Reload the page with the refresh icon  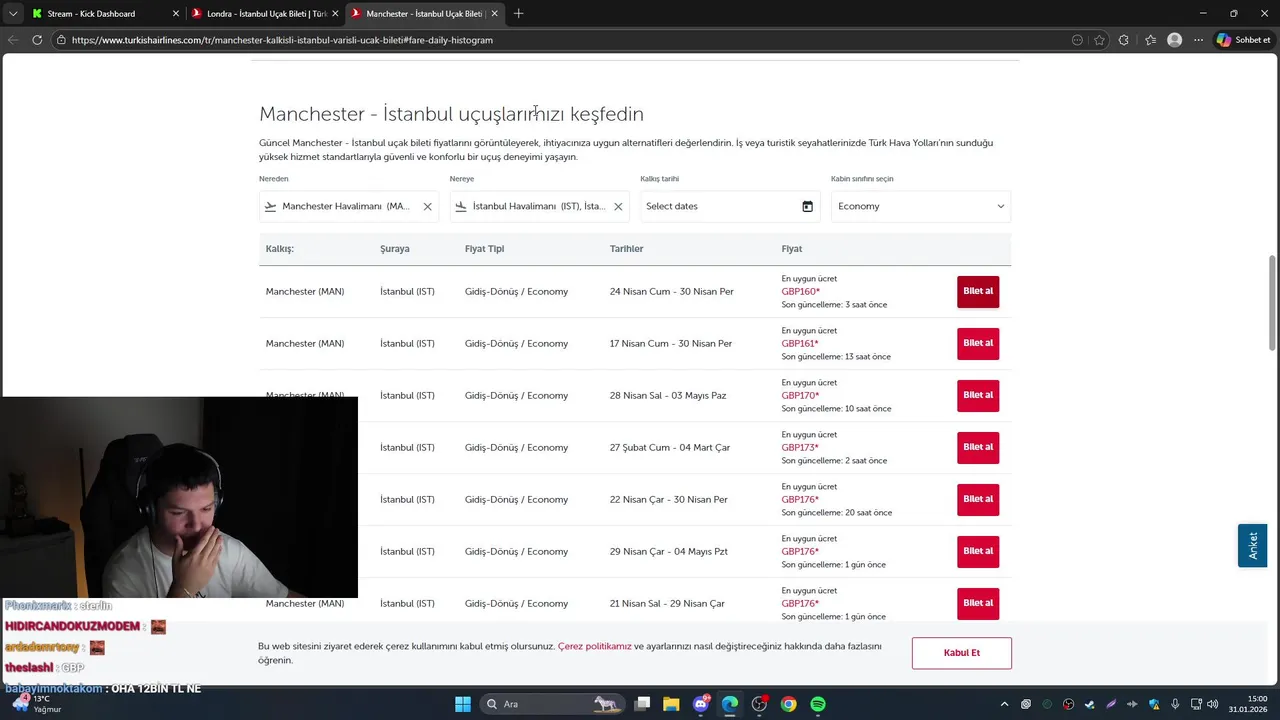point(37,40)
